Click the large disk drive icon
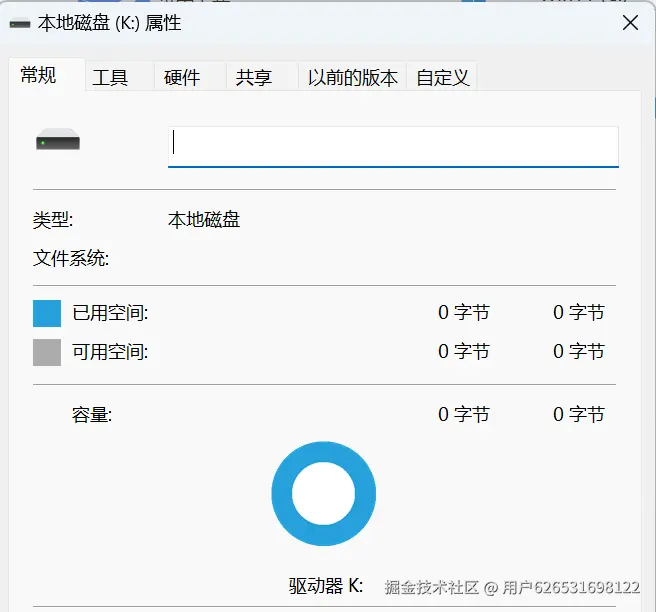656x612 pixels. click(58, 139)
